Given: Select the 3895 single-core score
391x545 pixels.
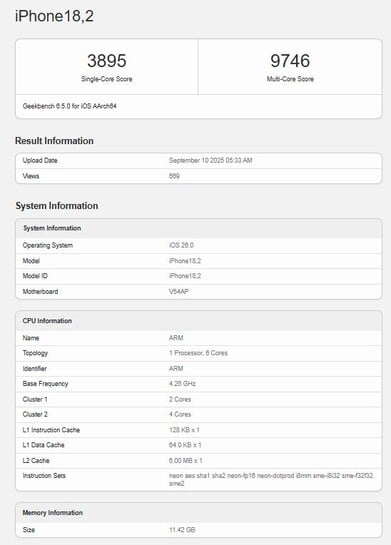Looking at the screenshot, I should click(107, 61).
